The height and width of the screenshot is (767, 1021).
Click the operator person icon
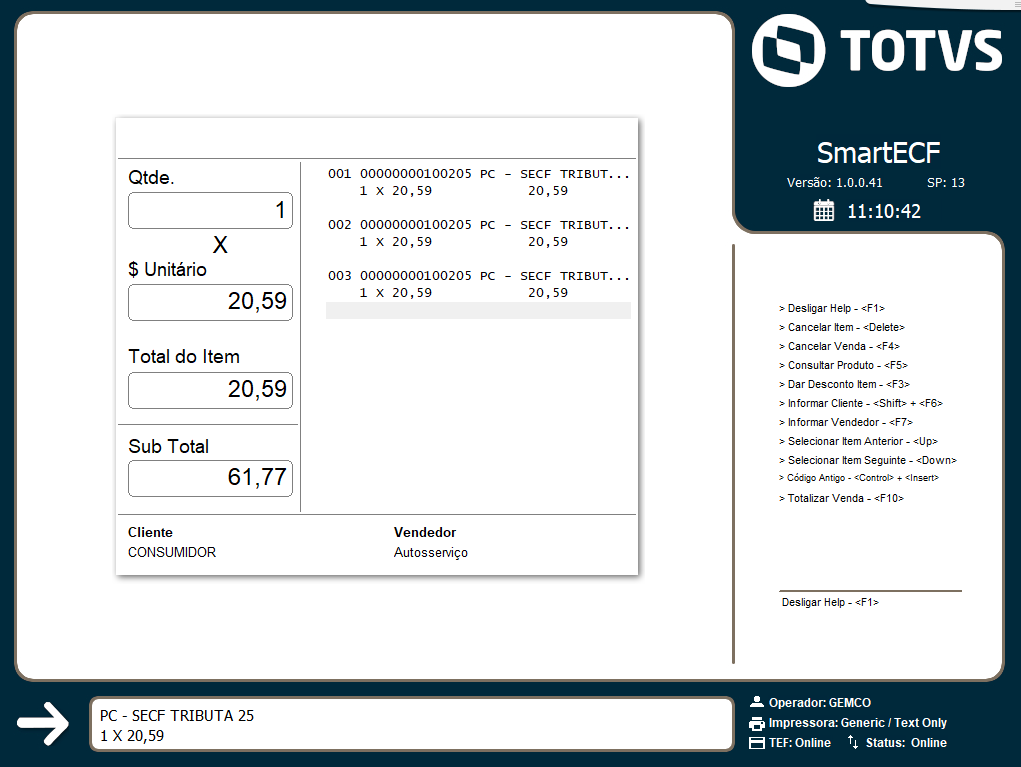[757, 702]
